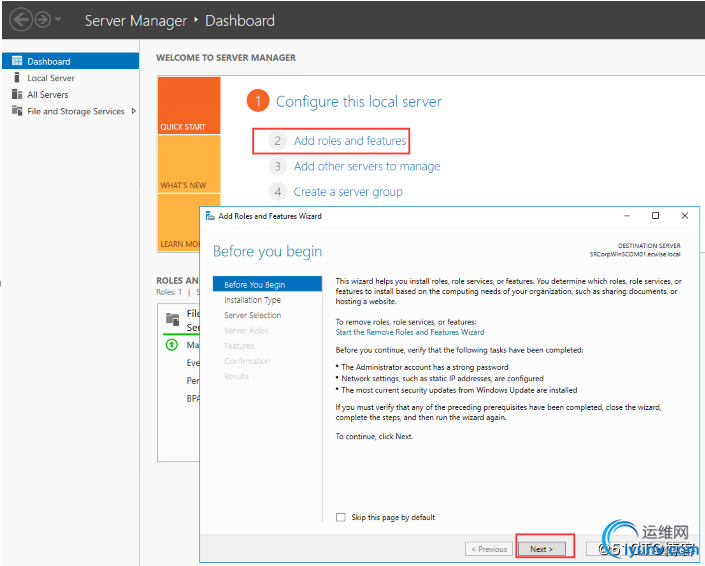
Task: Click the Learn More tile
Action: (x=179, y=223)
